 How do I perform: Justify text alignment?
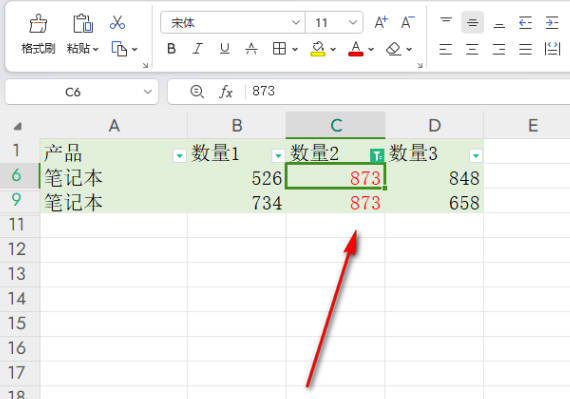coord(525,49)
